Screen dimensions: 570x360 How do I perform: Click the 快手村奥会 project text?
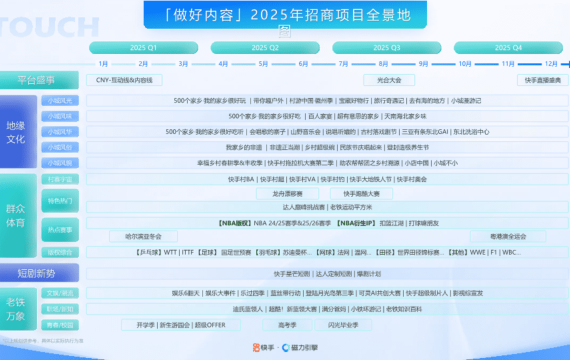point(412,179)
